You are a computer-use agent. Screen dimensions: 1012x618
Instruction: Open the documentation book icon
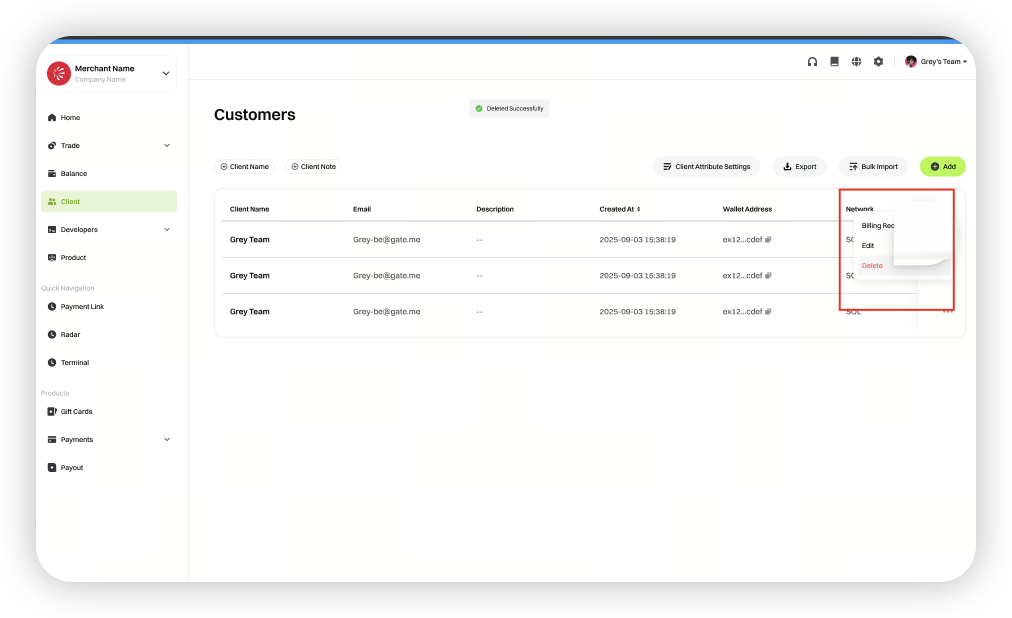(x=834, y=62)
